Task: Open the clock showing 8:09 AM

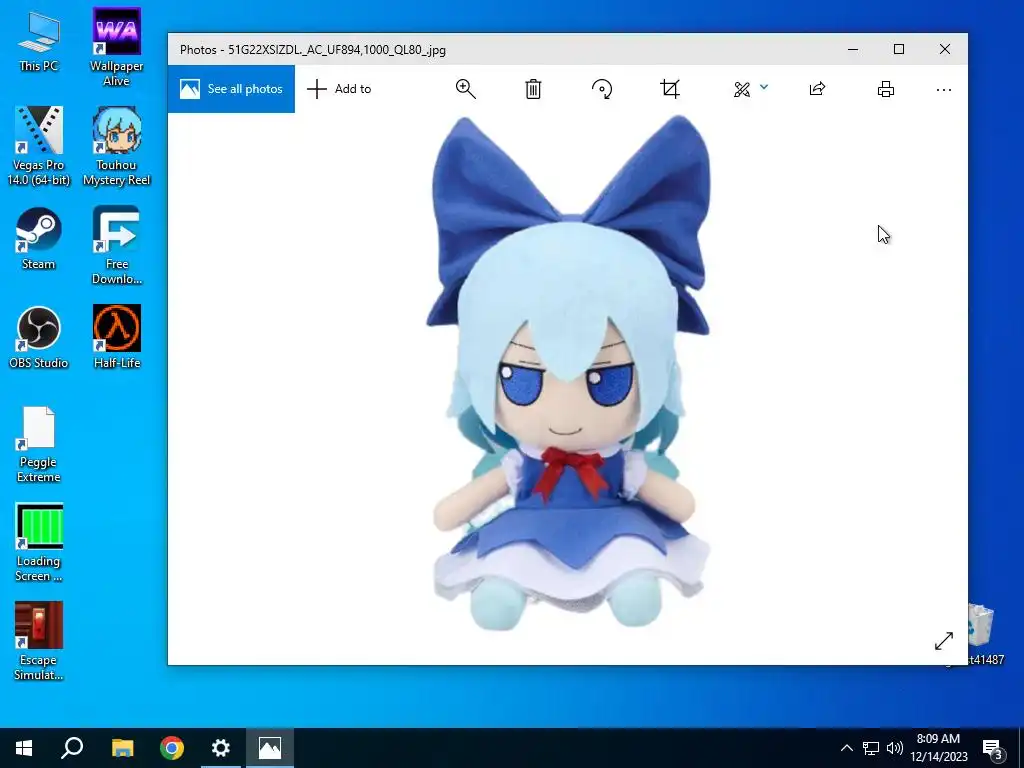Action: [x=939, y=748]
